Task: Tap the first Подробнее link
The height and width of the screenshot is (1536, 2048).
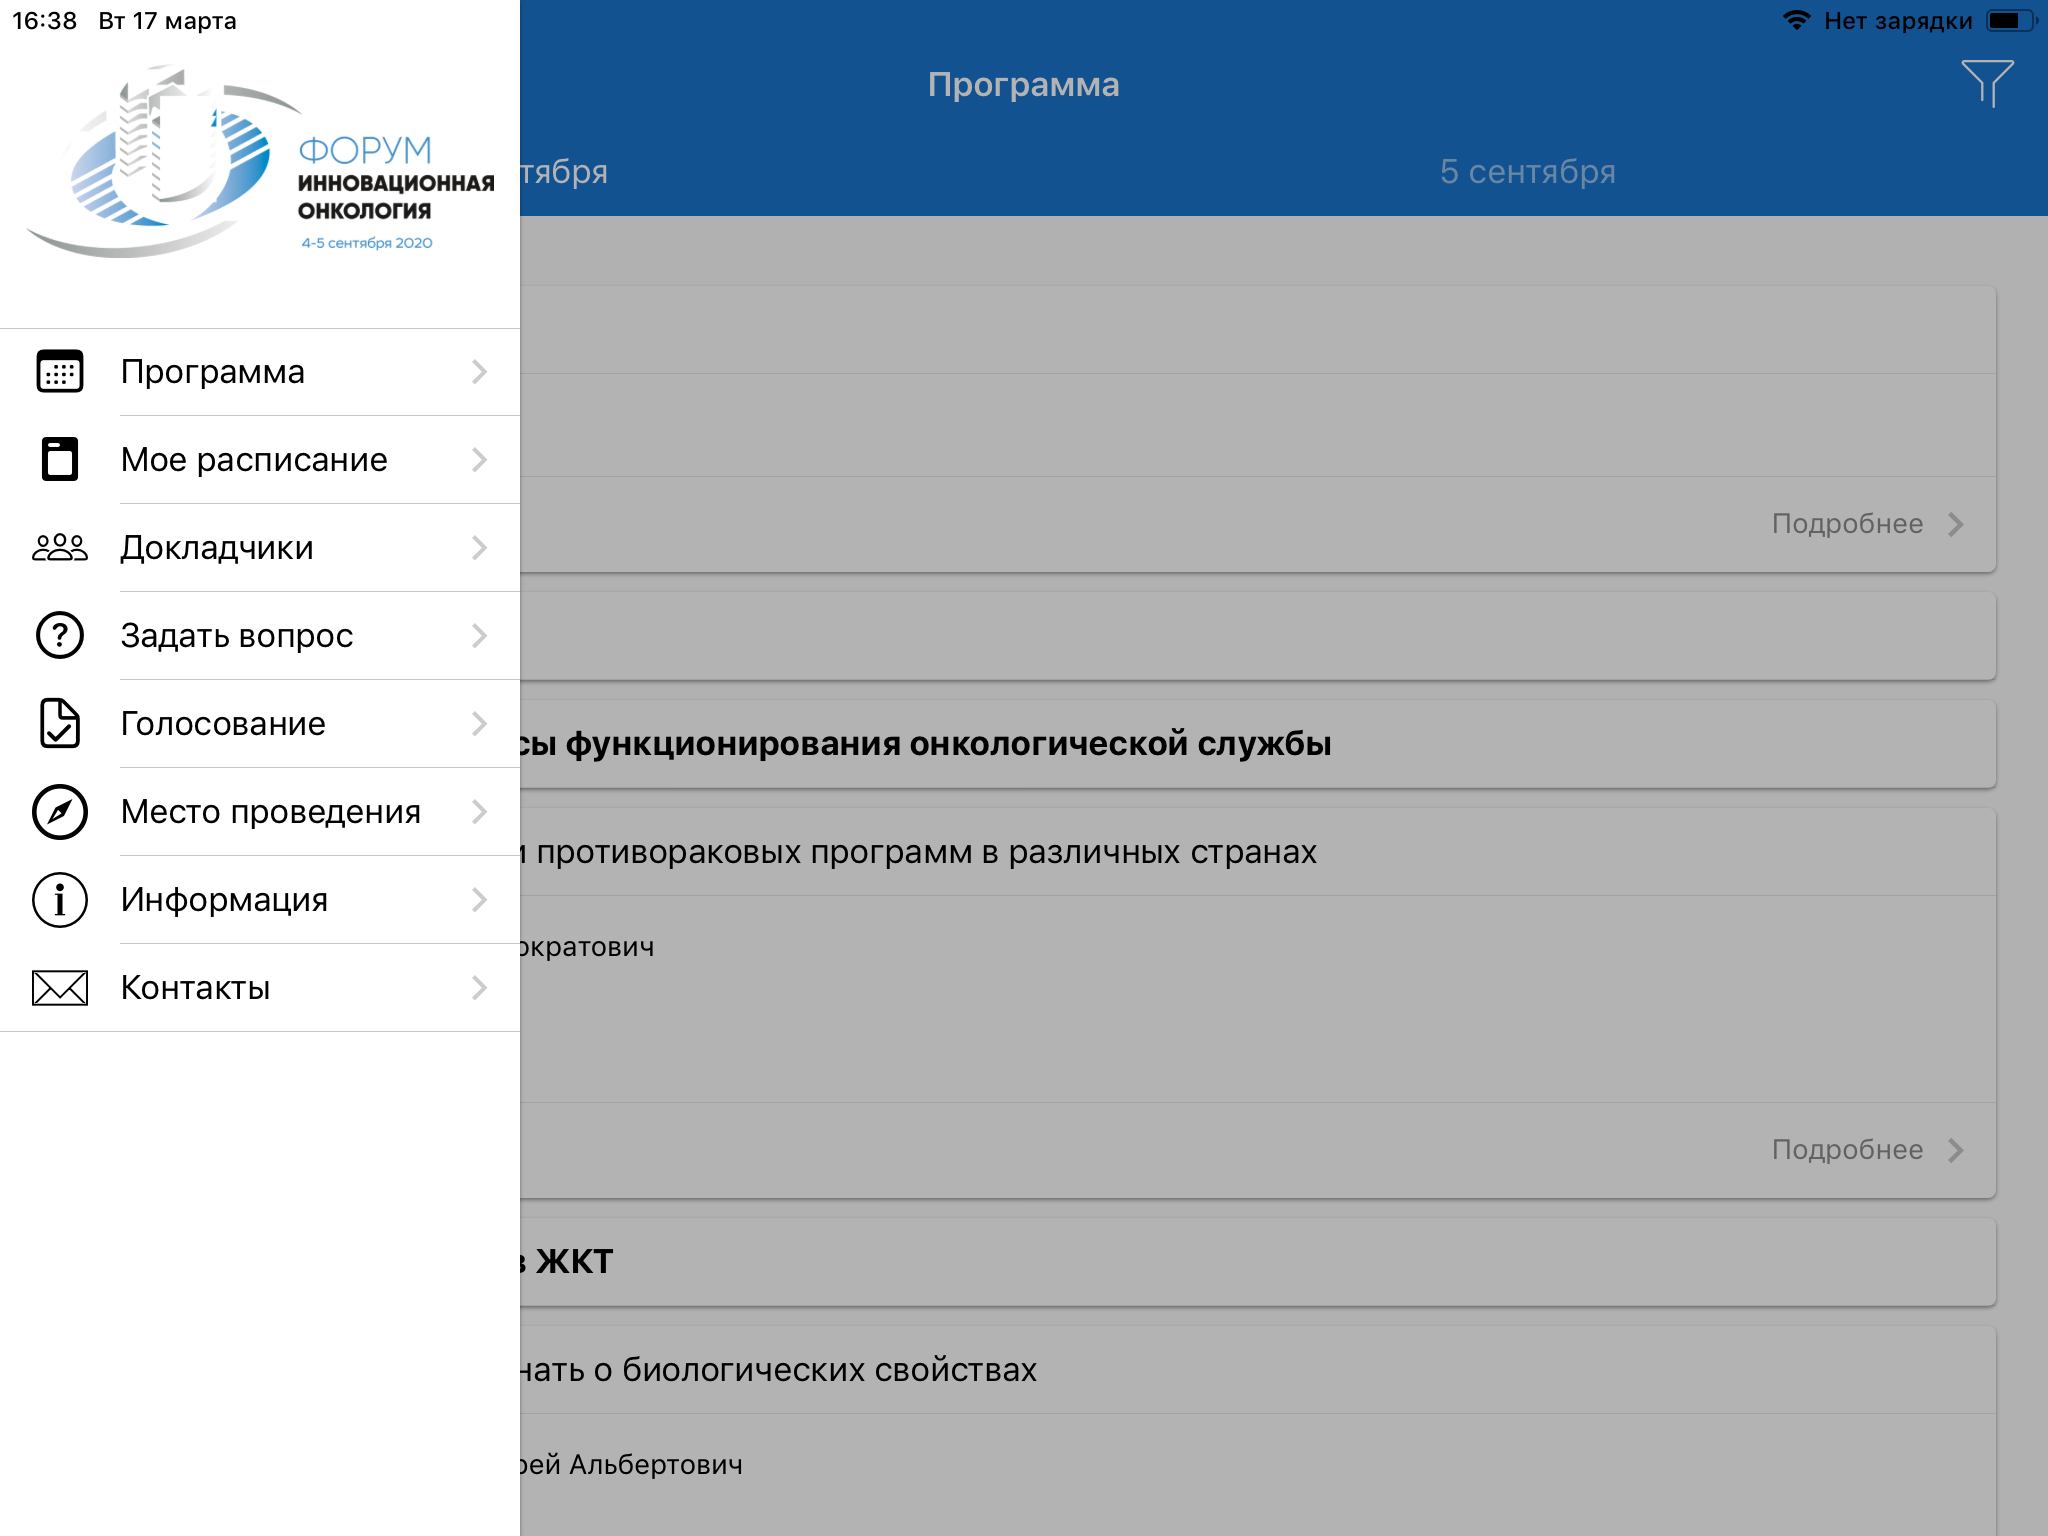Action: click(1866, 524)
